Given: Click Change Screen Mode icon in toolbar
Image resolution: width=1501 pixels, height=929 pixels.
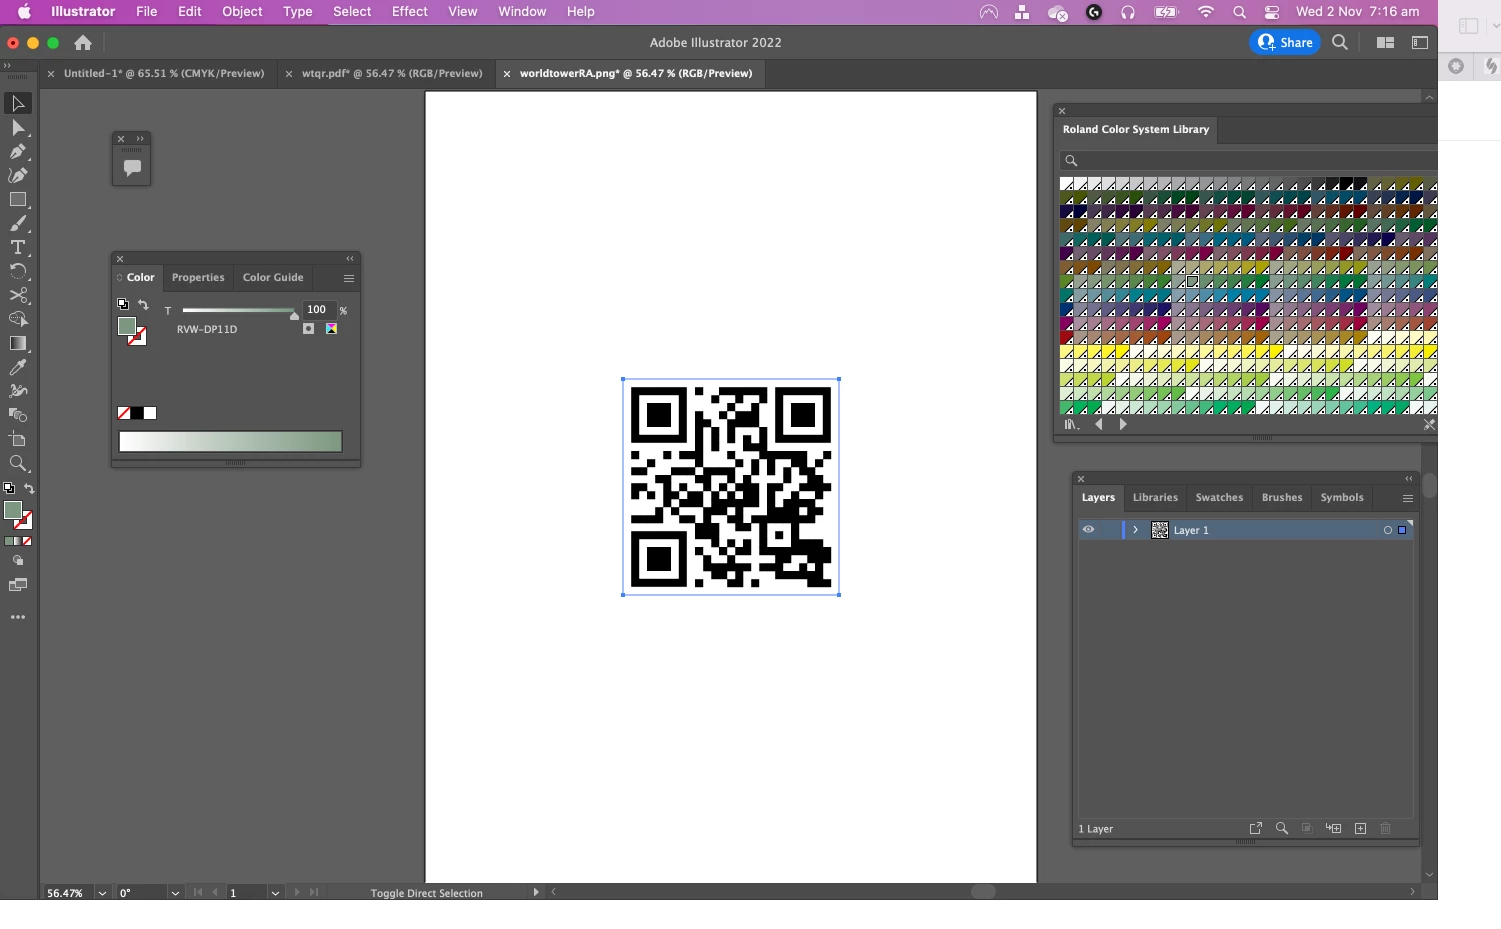Looking at the screenshot, I should 17,586.
